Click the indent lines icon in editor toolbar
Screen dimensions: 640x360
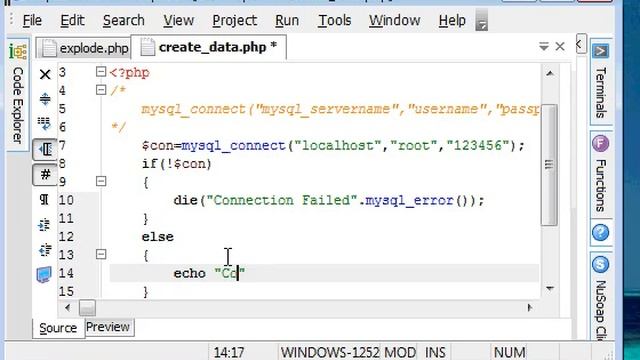[x=44, y=225]
